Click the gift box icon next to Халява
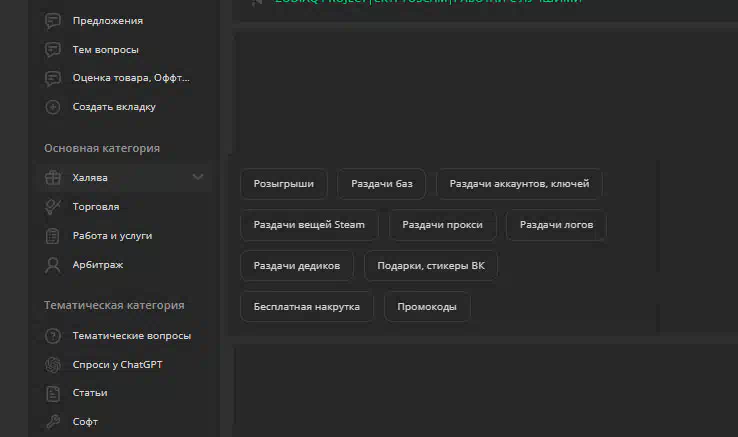 (x=53, y=178)
